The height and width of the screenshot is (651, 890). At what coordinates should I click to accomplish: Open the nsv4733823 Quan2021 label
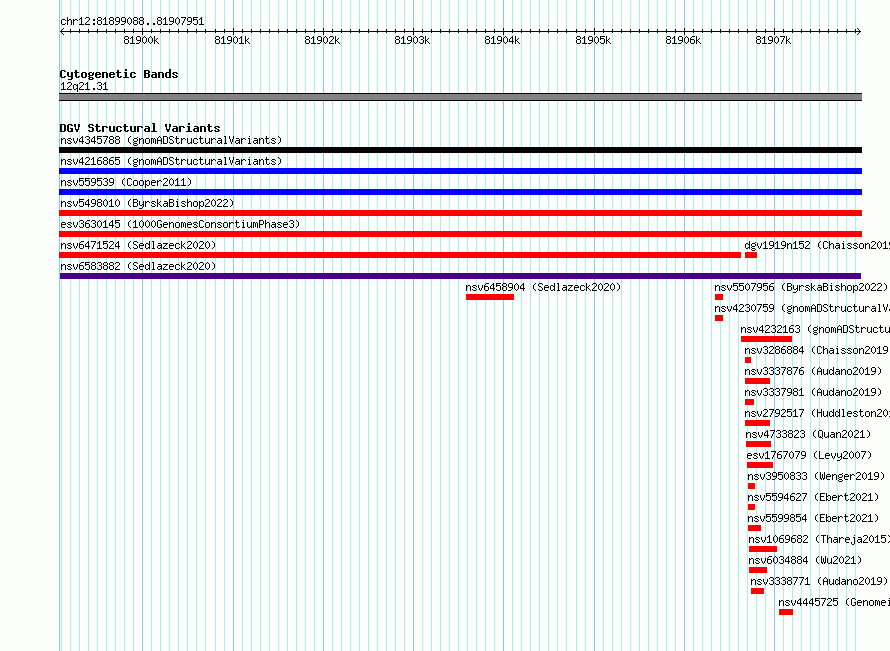click(x=808, y=434)
